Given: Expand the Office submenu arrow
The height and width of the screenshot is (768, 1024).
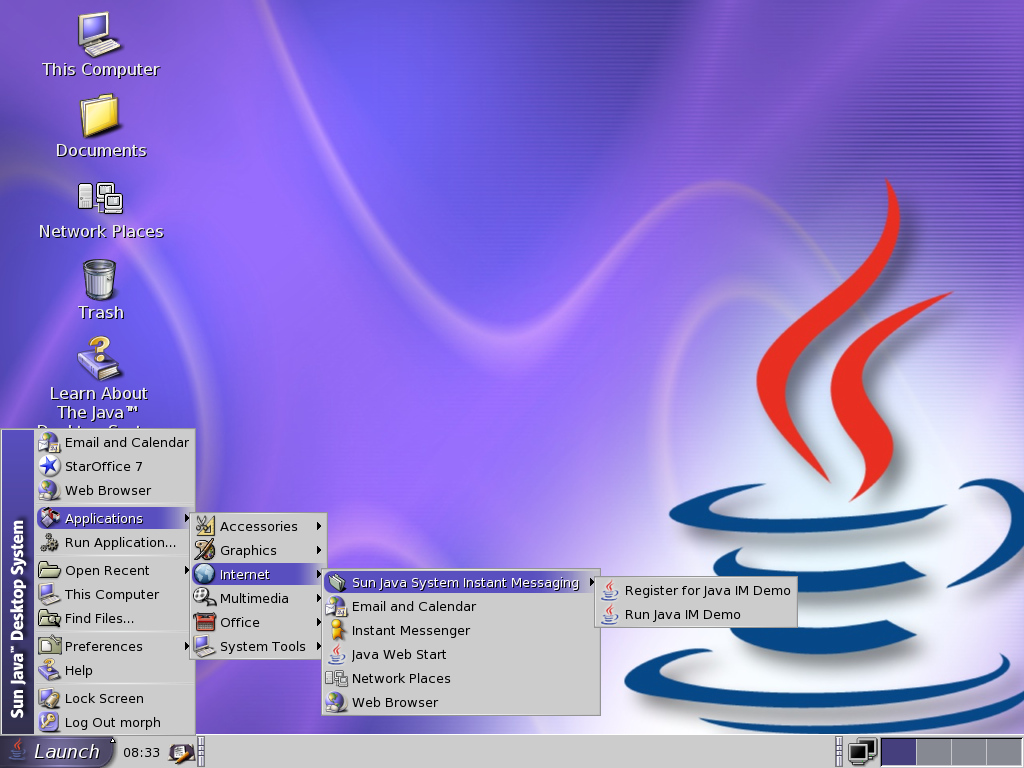Looking at the screenshot, I should point(318,622).
